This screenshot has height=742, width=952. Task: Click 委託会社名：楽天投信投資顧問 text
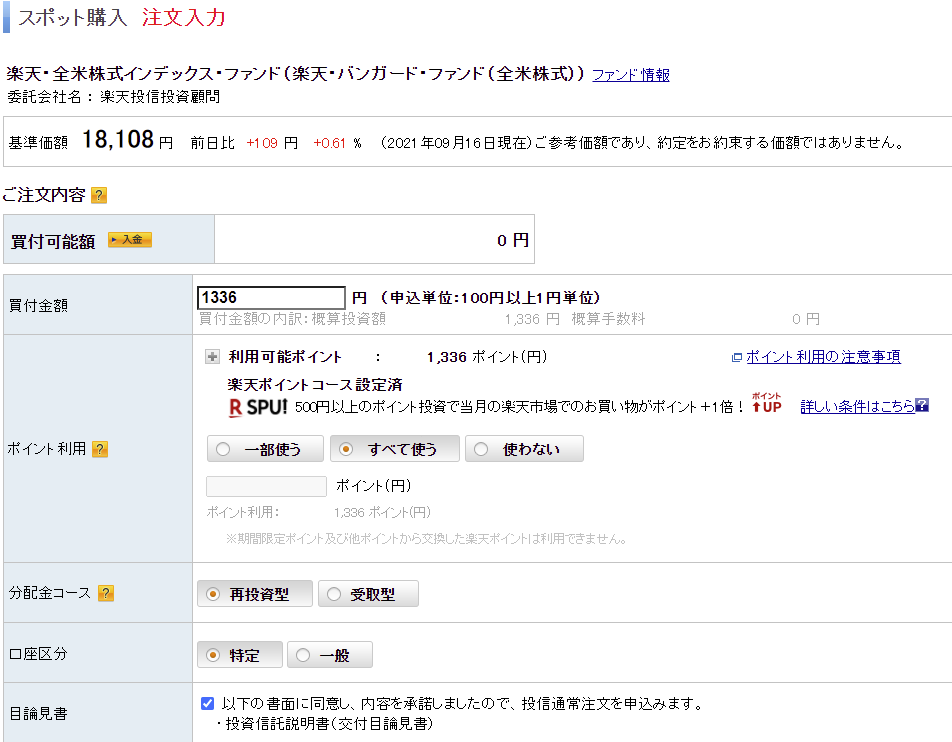pos(114,97)
